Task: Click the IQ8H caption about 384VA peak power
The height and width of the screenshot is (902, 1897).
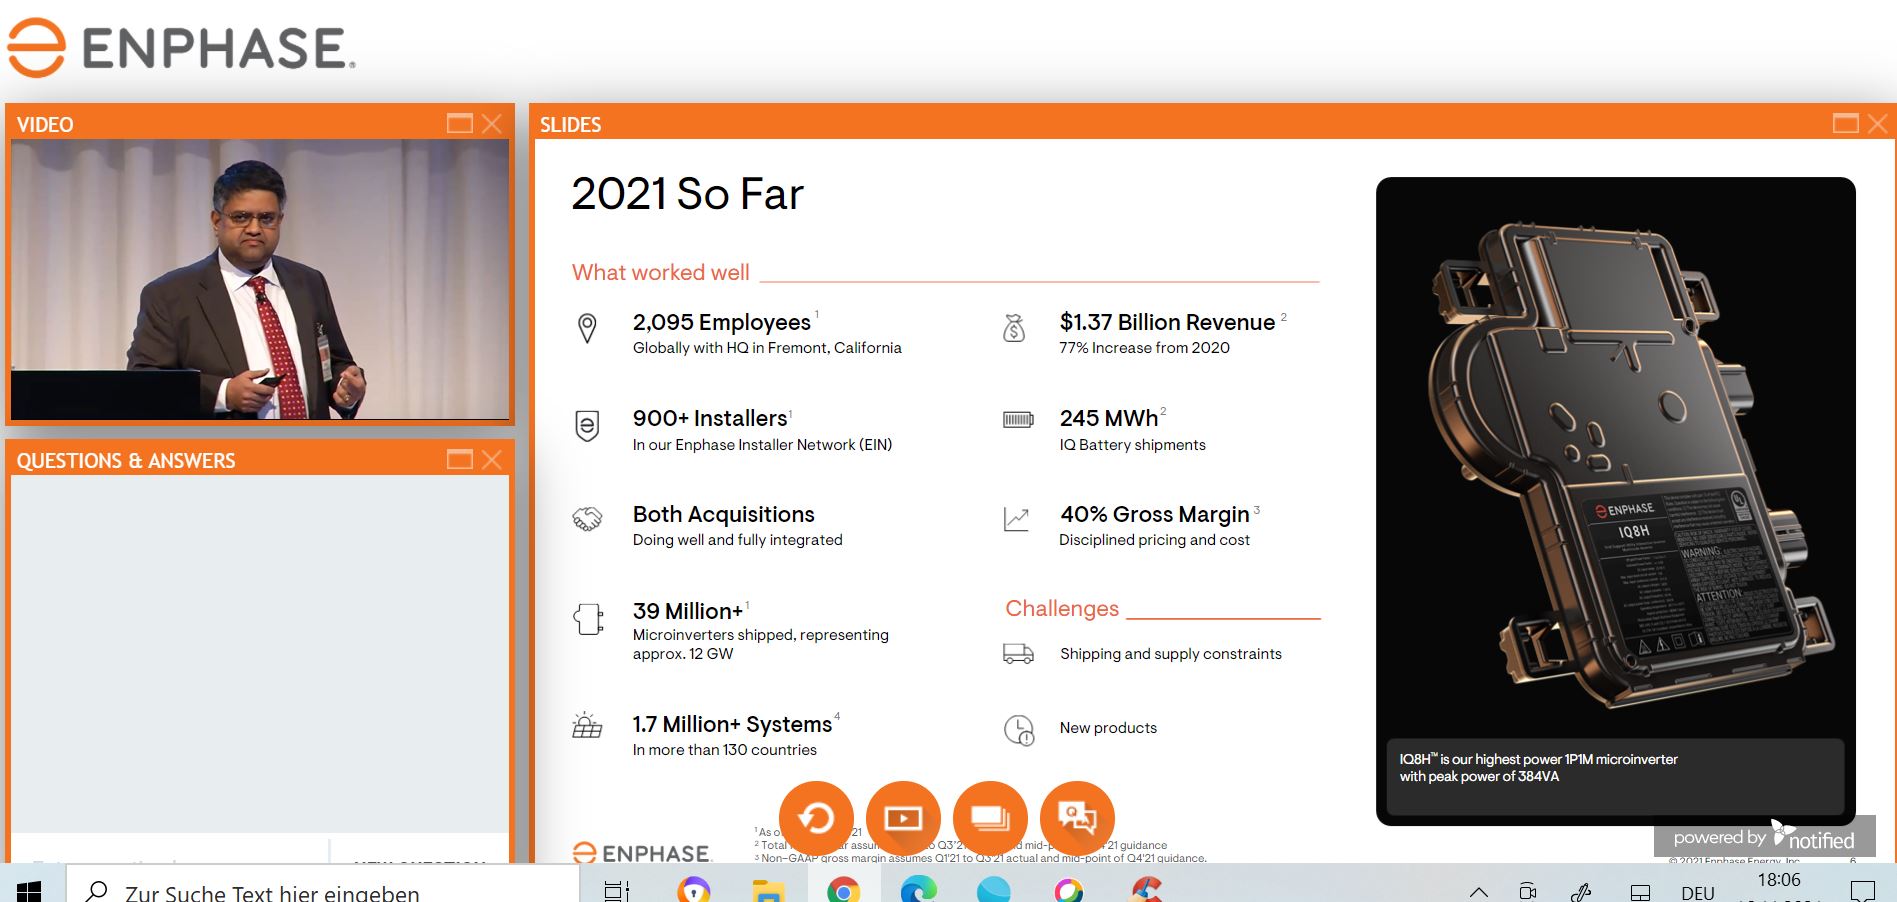Action: 1539,768
